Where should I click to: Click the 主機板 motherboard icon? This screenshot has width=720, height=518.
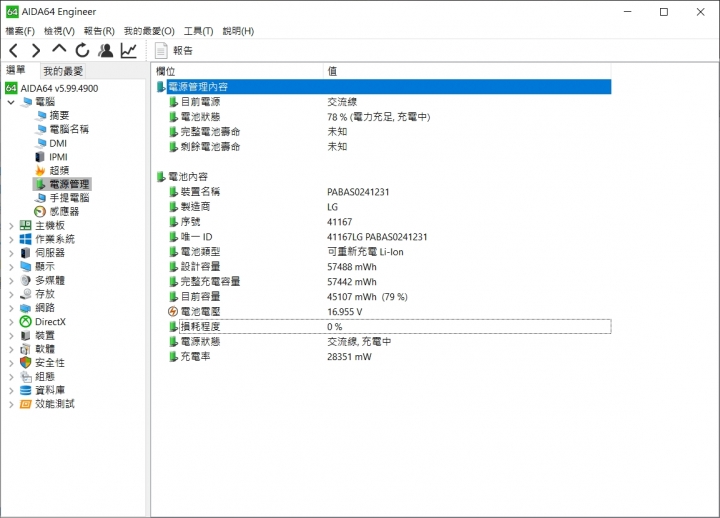[x=26, y=225]
